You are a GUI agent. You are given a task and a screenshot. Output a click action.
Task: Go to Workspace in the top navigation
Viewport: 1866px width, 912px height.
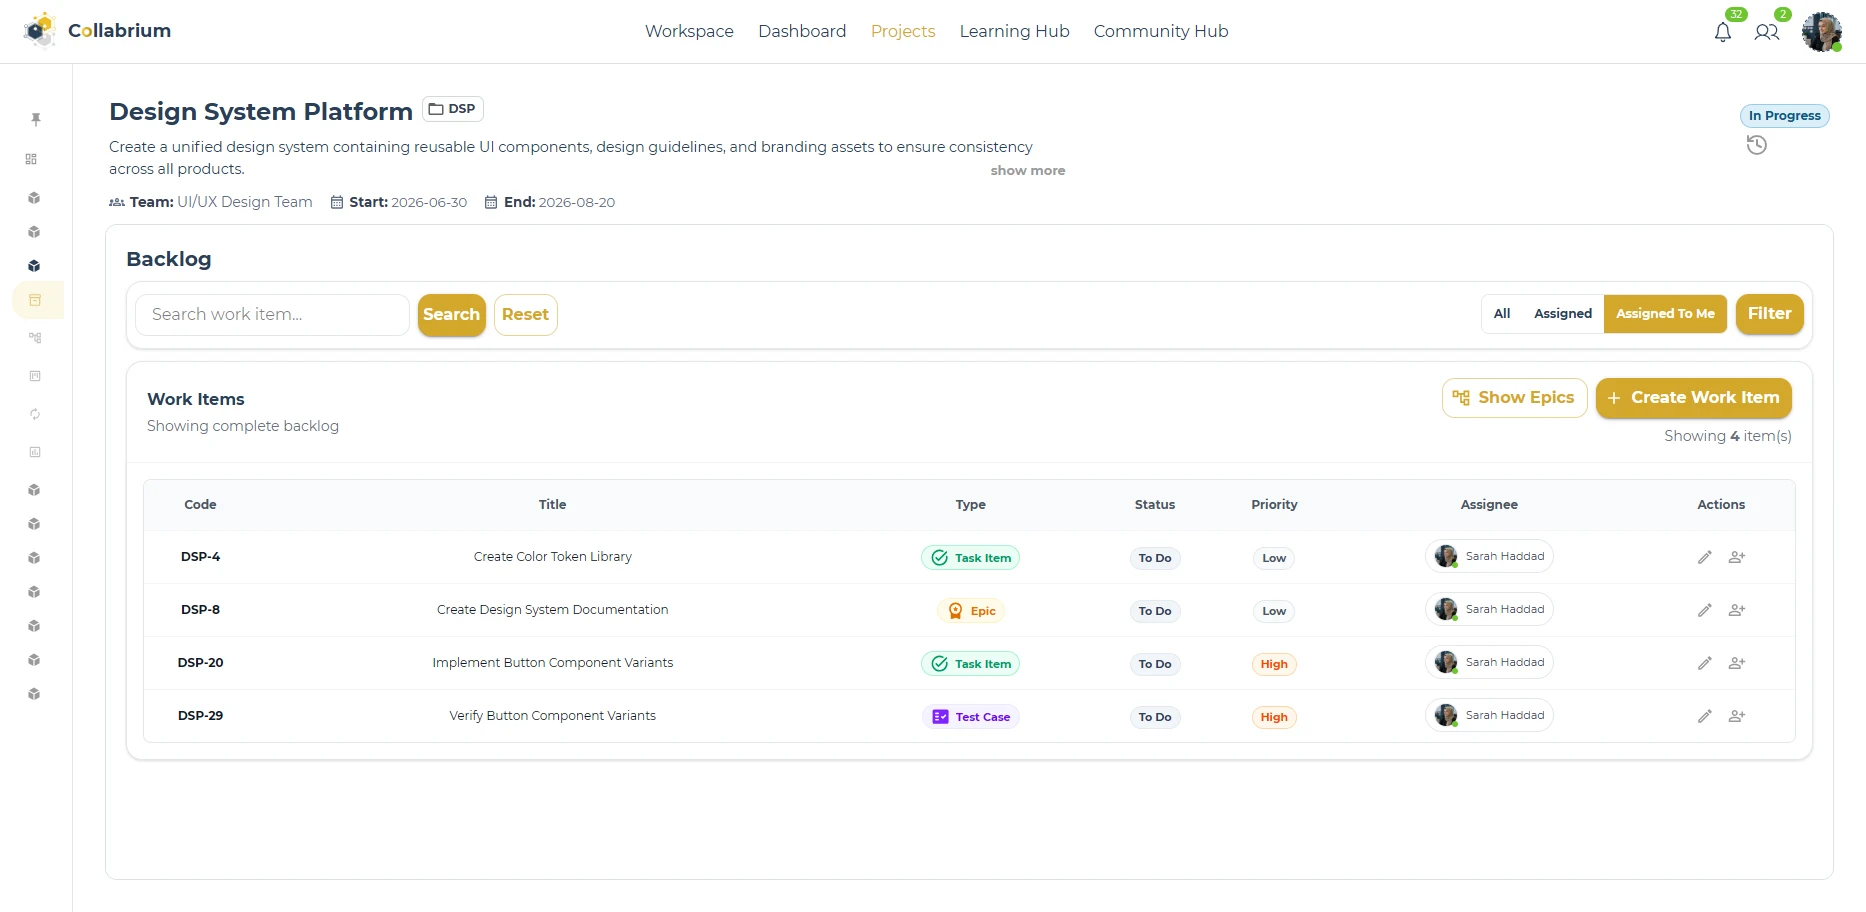pos(689,31)
